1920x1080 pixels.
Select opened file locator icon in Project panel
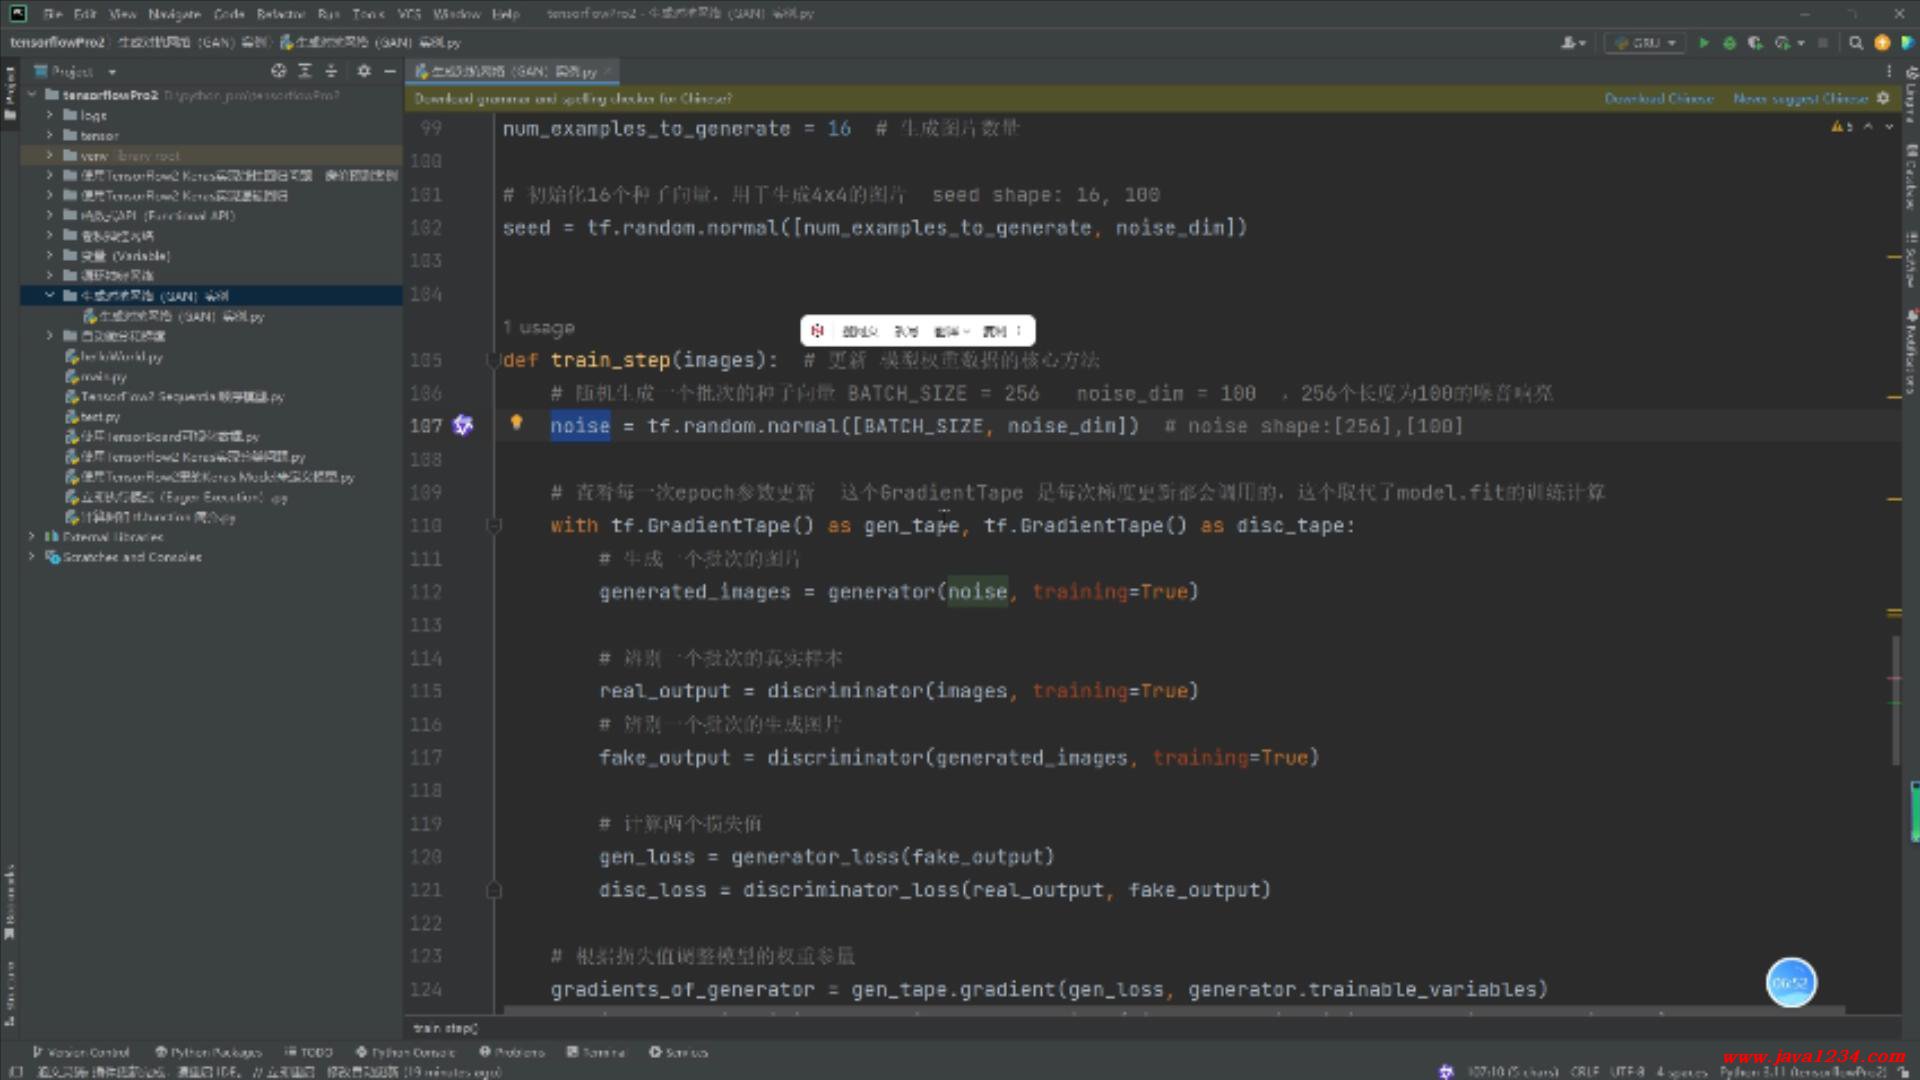click(x=278, y=71)
